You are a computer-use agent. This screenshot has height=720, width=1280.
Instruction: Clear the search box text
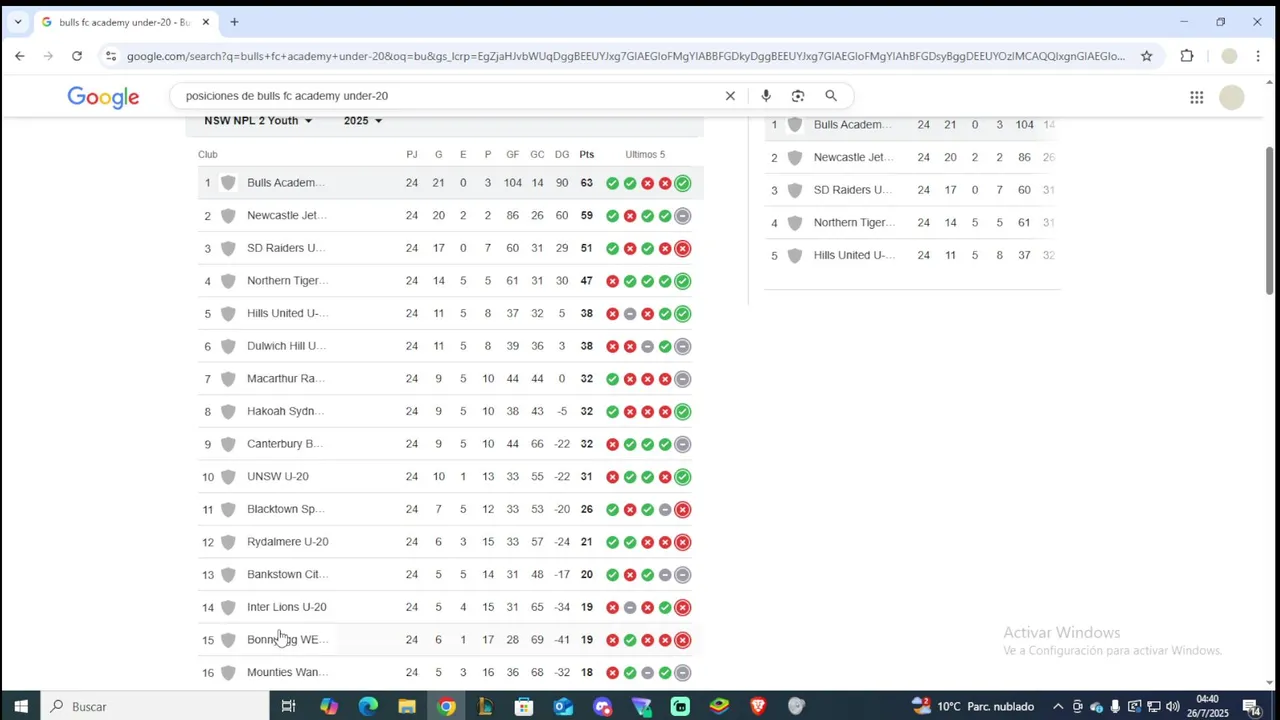(730, 96)
